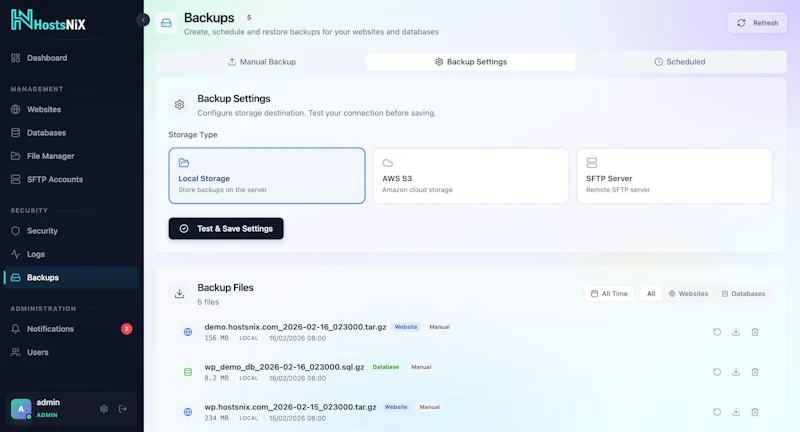Click the green Database tag

coord(386,367)
